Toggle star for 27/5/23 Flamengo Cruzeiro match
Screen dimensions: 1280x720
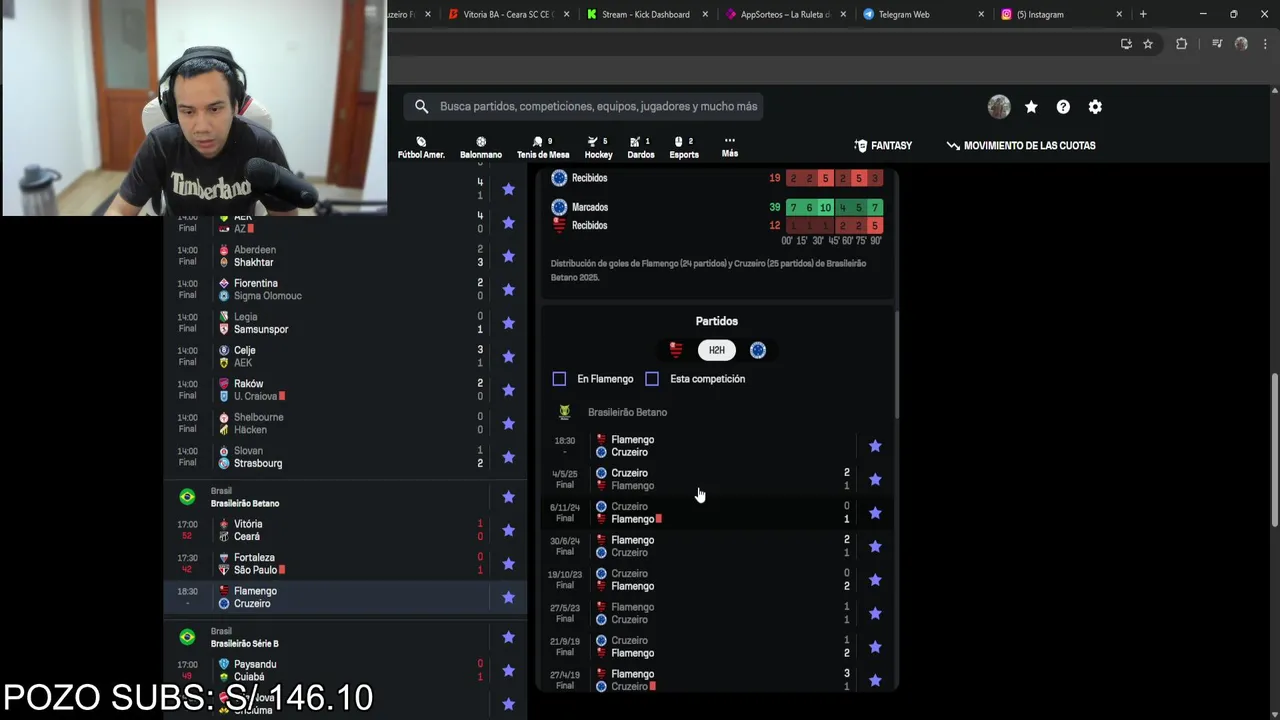coord(875,614)
